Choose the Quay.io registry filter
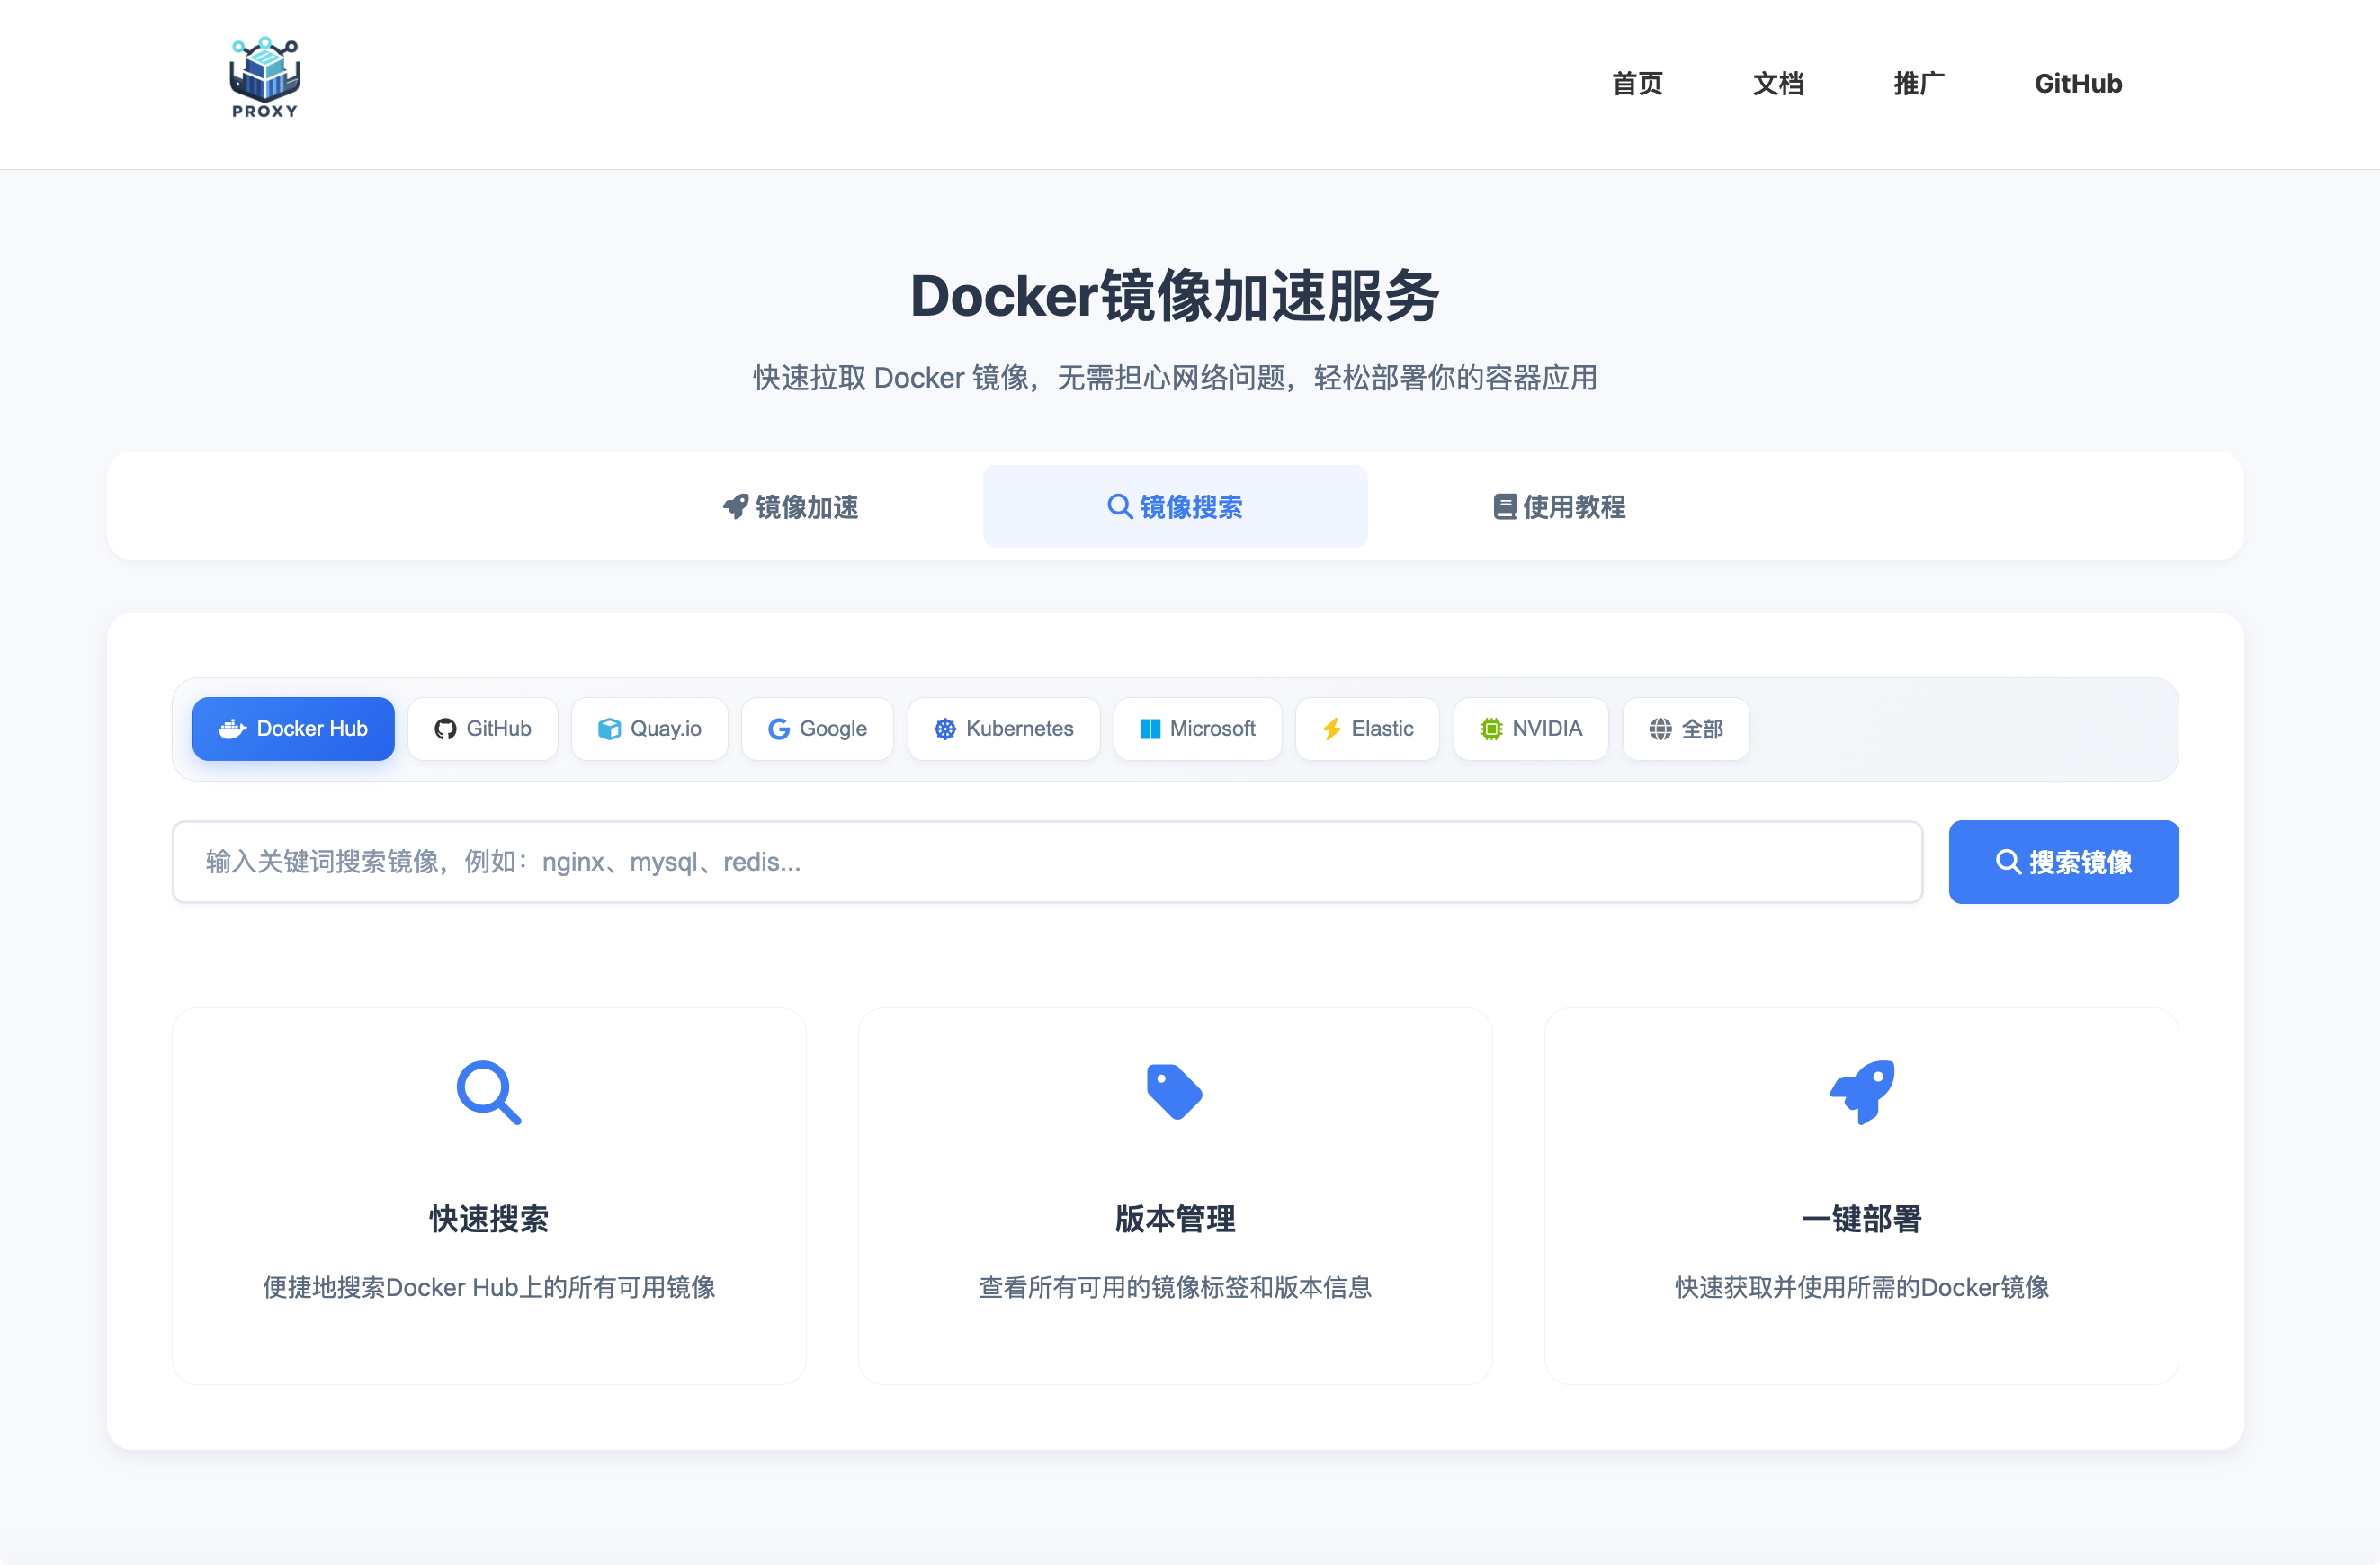Screen dimensions: 2380x1565 (649, 728)
